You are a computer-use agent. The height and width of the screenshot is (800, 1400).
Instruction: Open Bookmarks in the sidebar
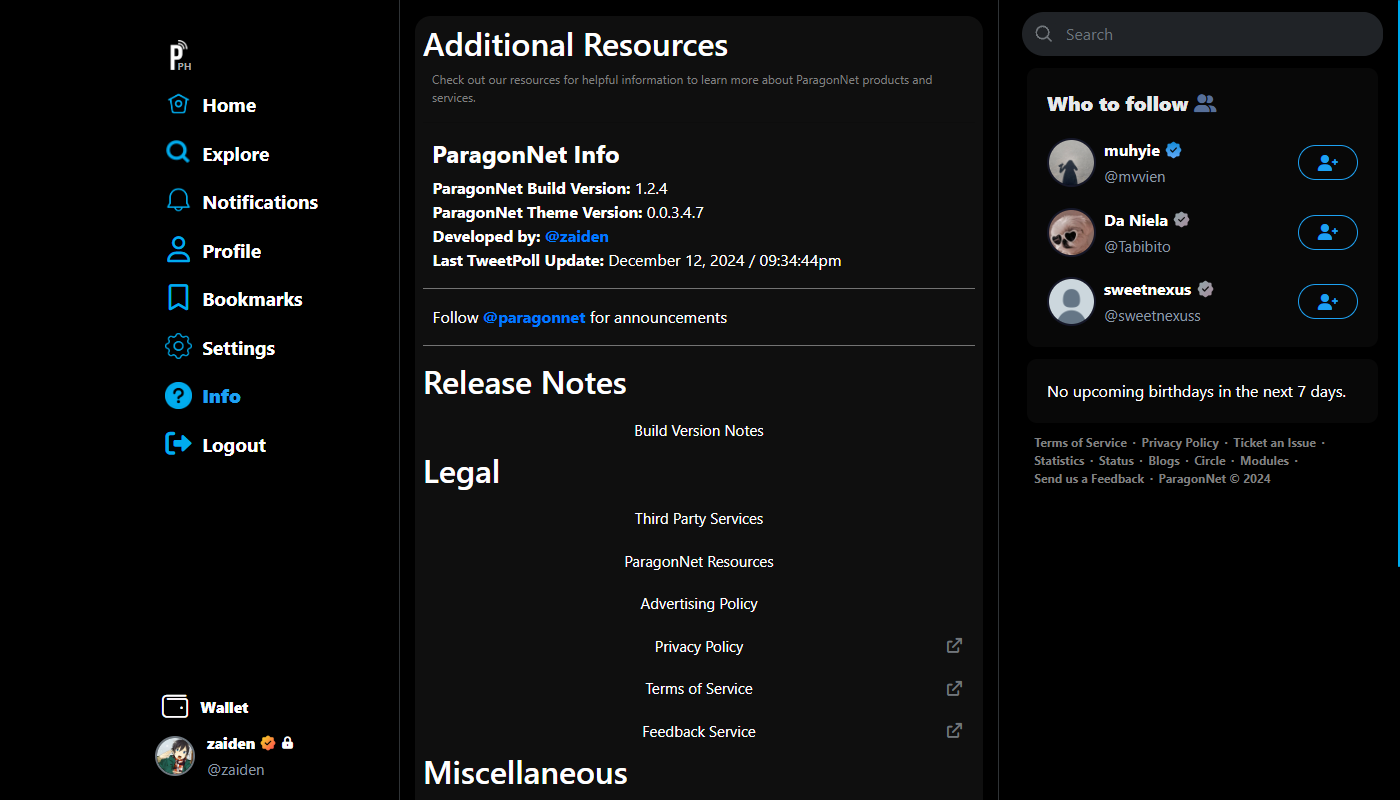tap(251, 299)
